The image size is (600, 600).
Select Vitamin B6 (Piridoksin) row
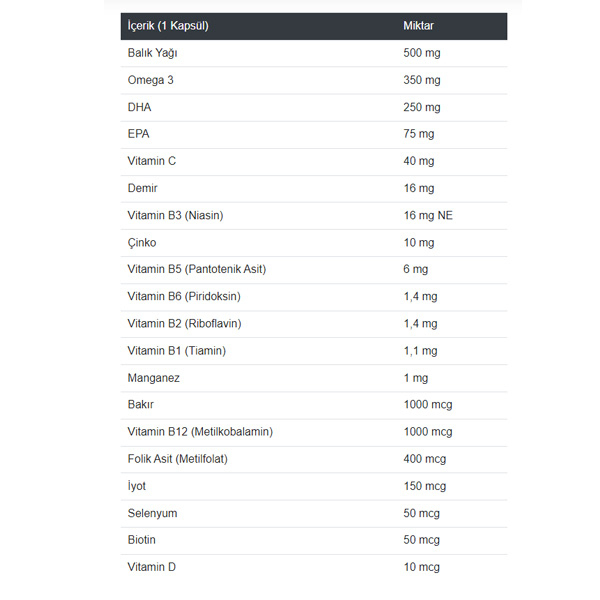coord(314,297)
